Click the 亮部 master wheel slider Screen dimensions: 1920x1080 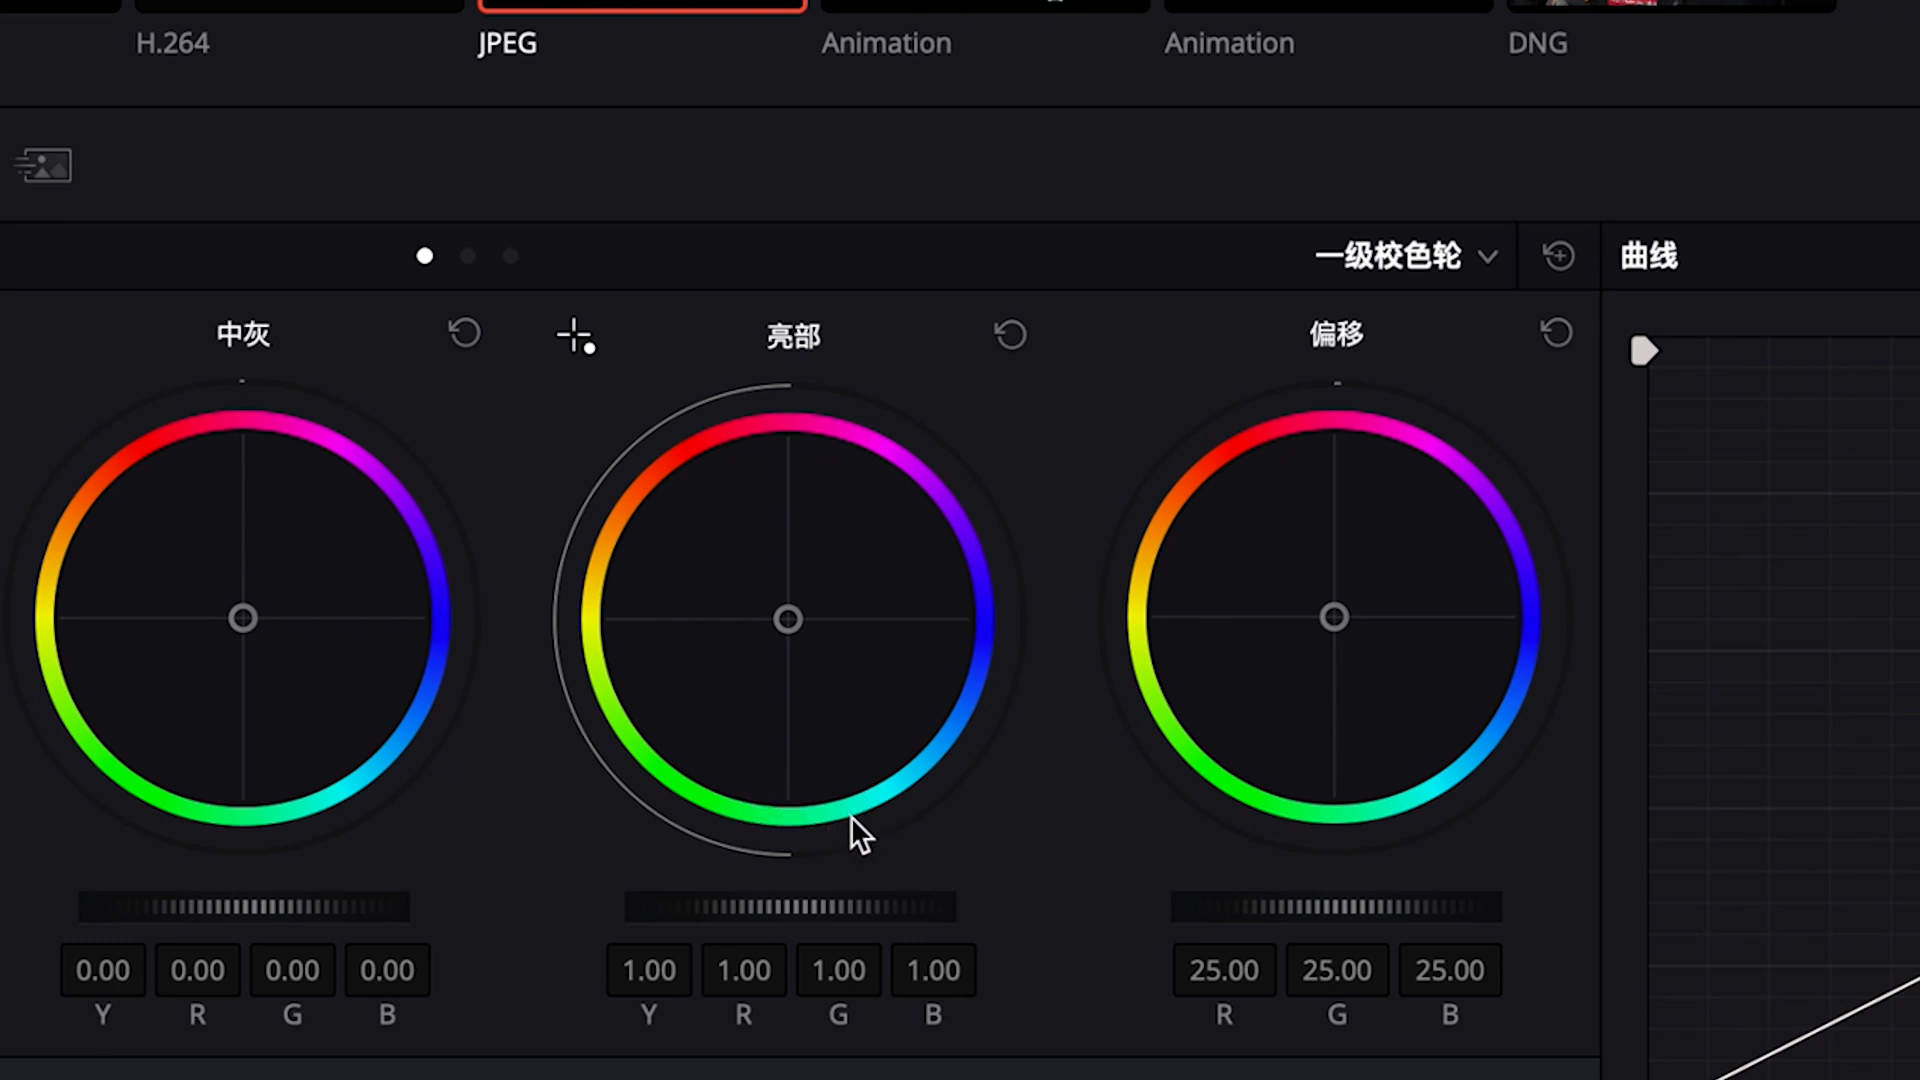pyautogui.click(x=790, y=907)
